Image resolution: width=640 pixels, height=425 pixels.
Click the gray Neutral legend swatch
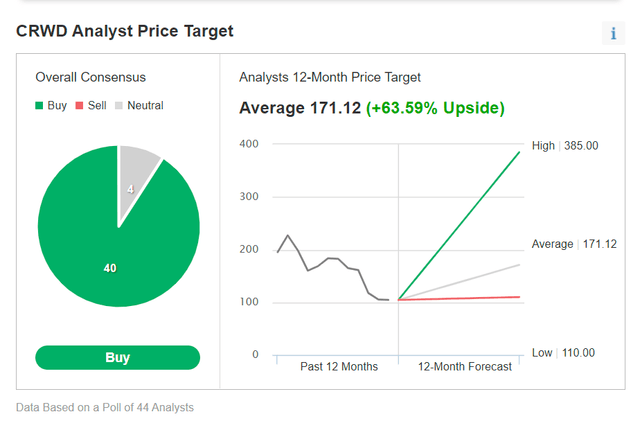pos(120,105)
